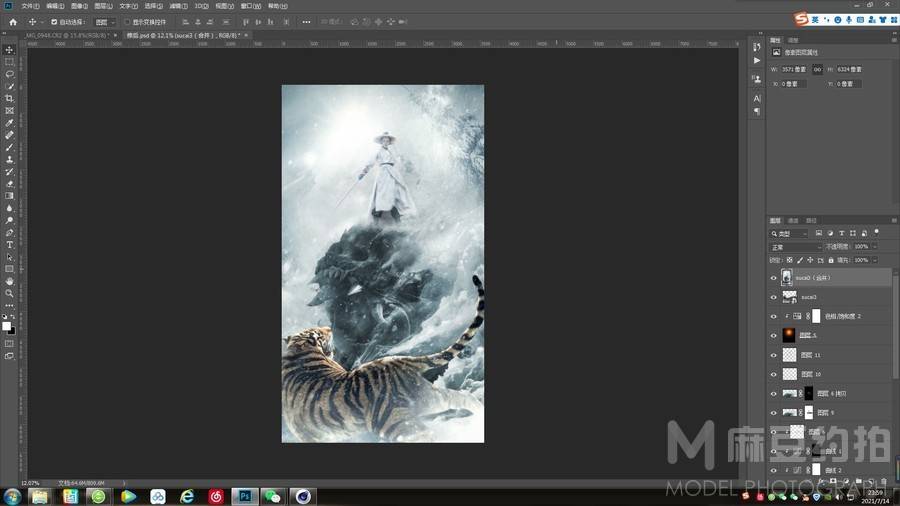
Task: Open the 图像 (Image) menu
Action: (x=79, y=6)
